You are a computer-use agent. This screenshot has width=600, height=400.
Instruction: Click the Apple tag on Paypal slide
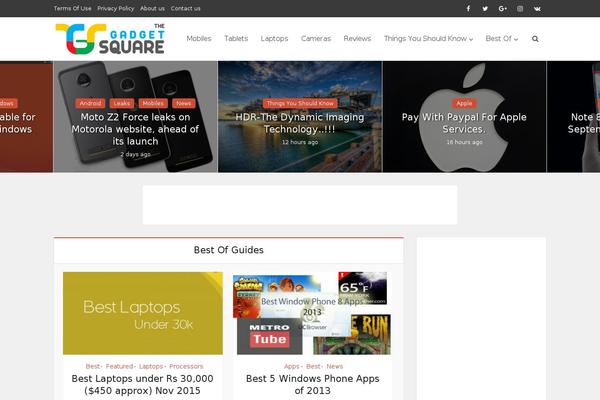464,103
